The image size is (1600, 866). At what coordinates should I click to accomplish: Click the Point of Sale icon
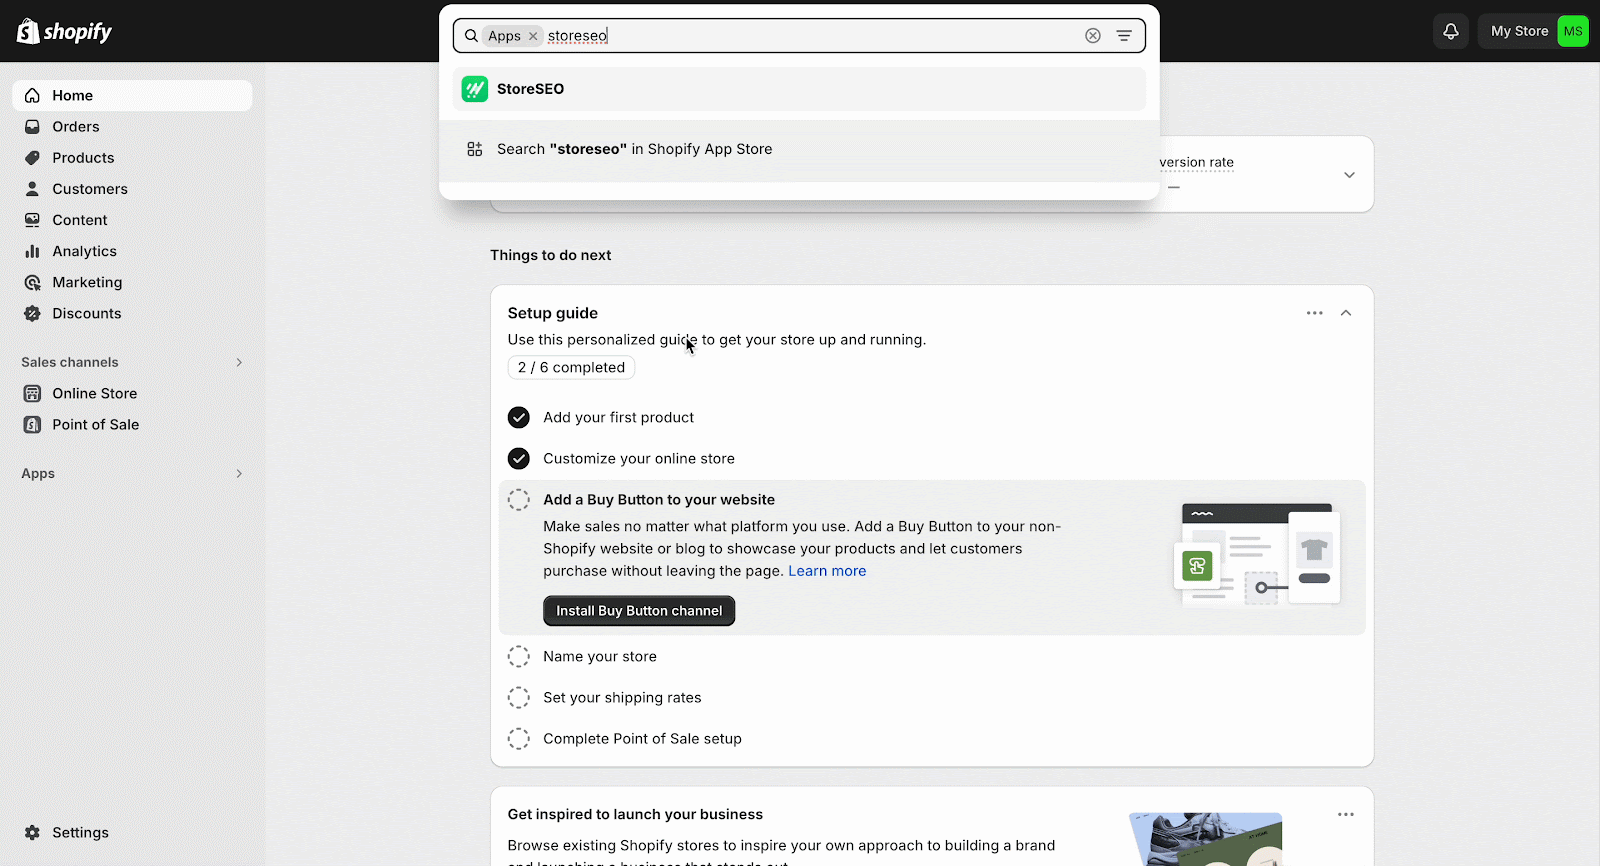tap(33, 425)
